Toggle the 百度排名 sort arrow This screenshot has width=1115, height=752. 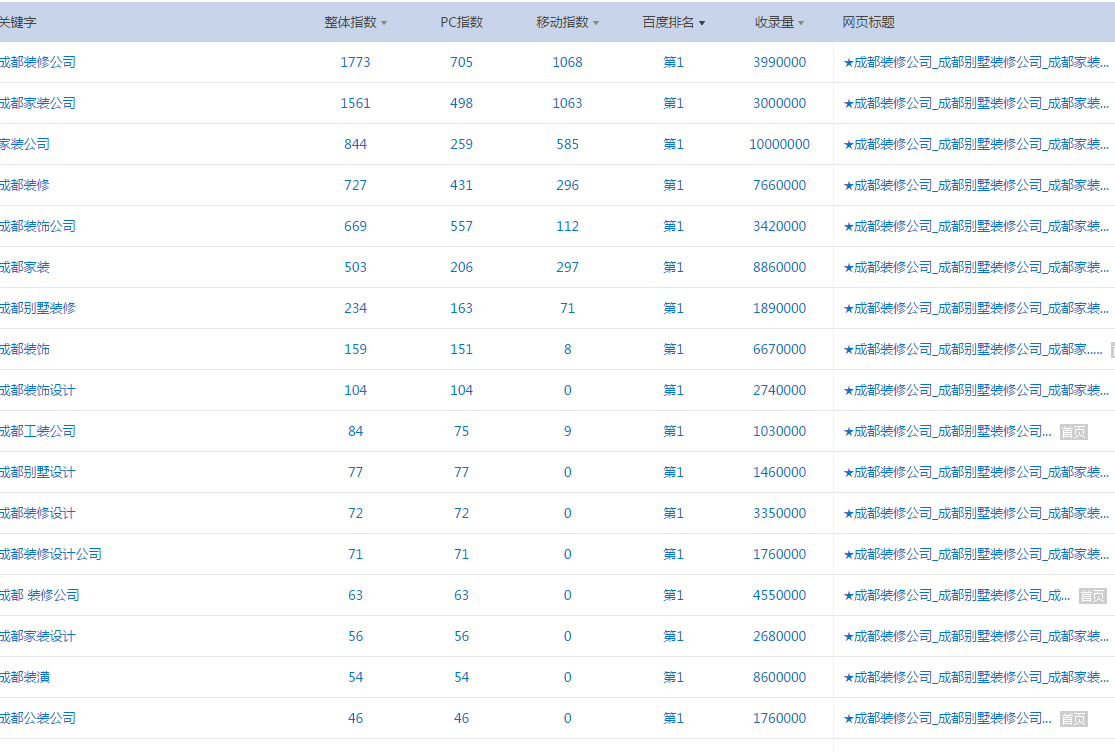[x=702, y=23]
